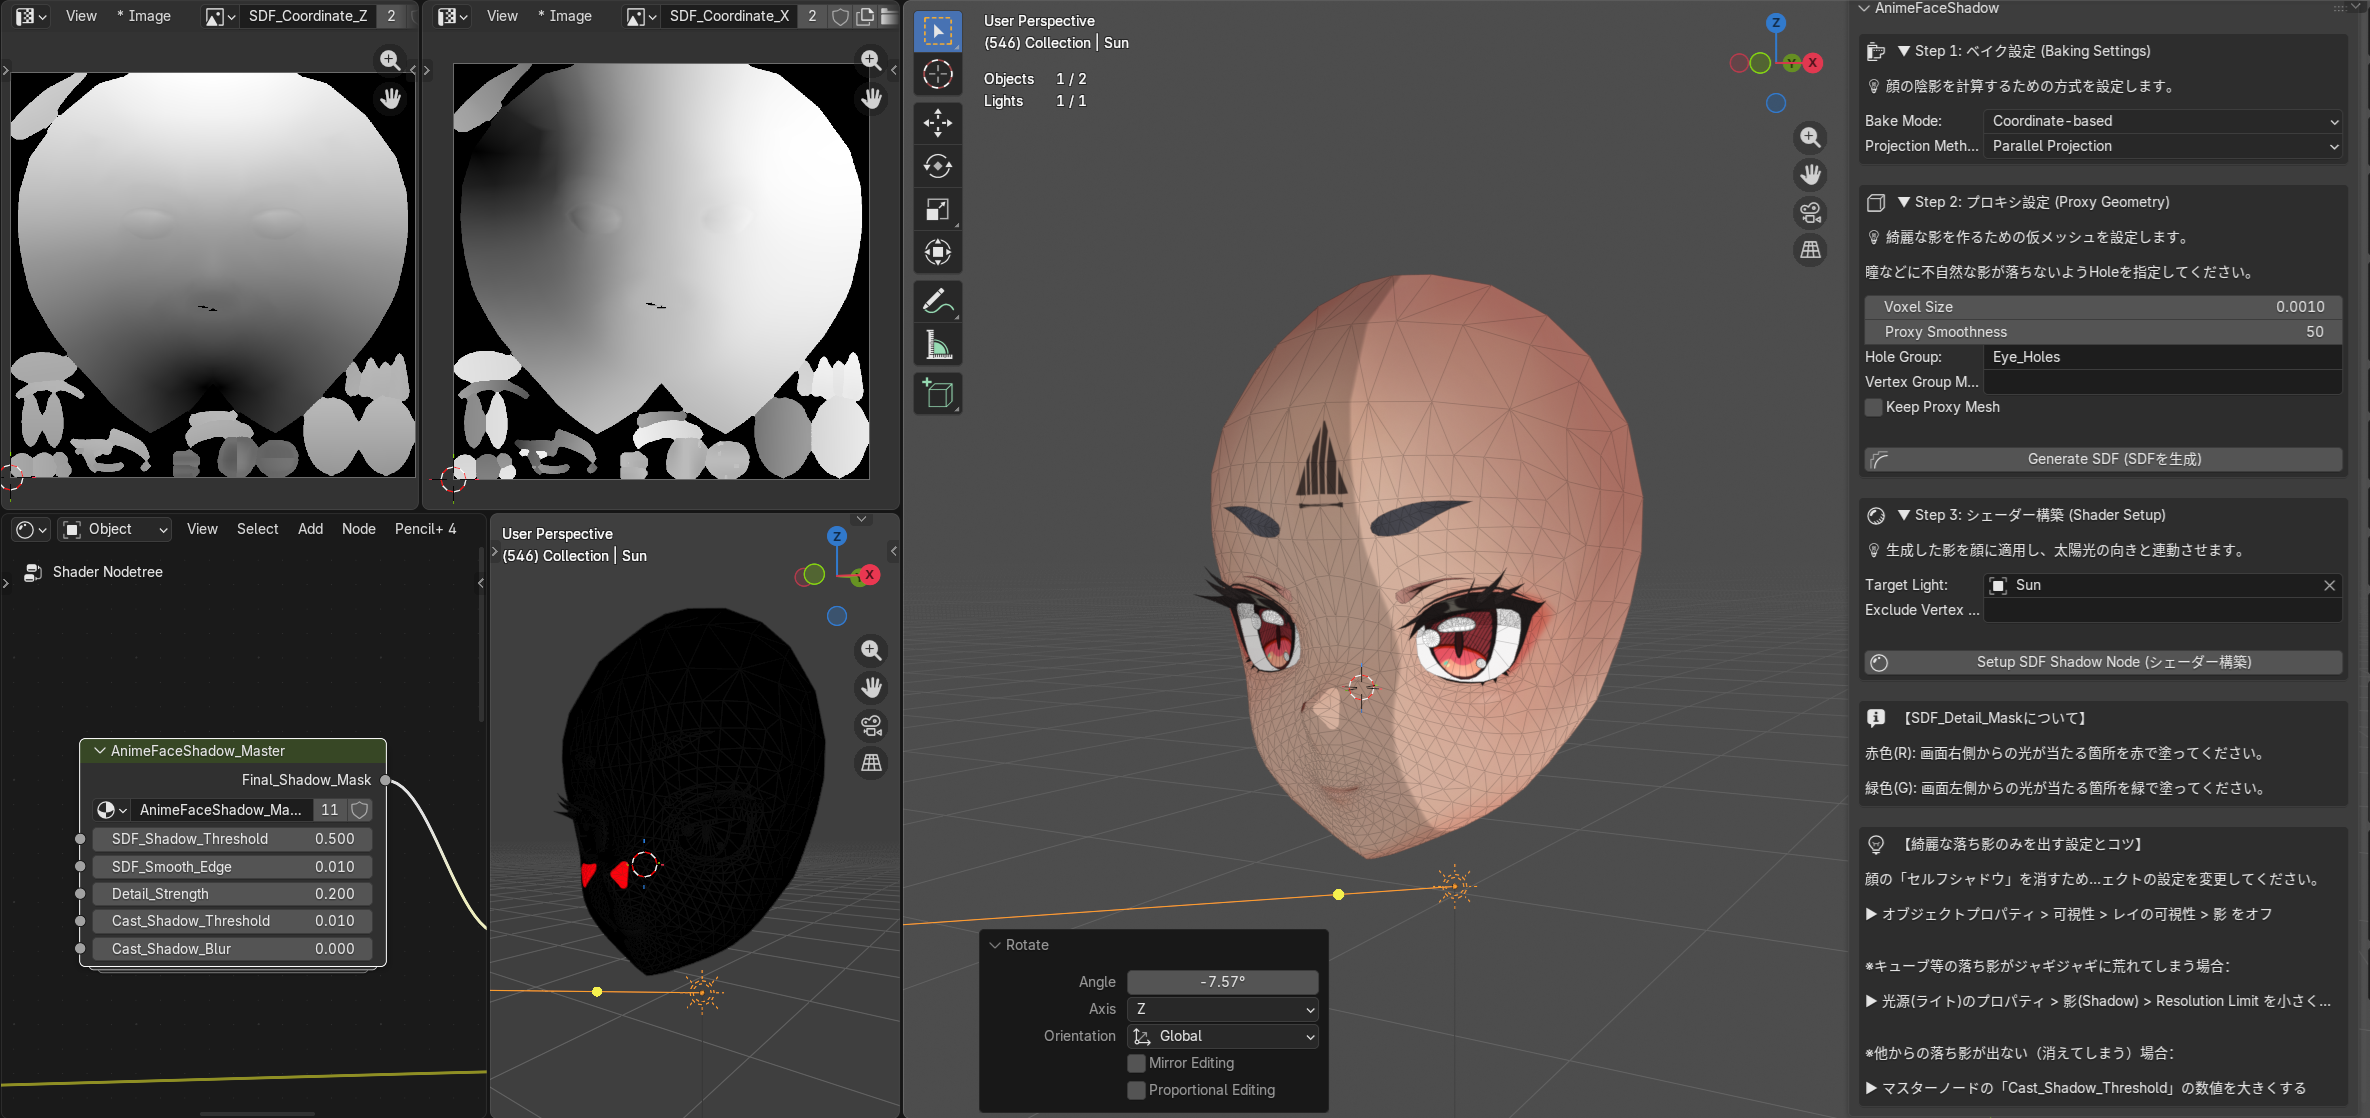Screen dimensions: 2370x1118
Task: Enable the Mirror Editing checkbox
Action: (1136, 1063)
